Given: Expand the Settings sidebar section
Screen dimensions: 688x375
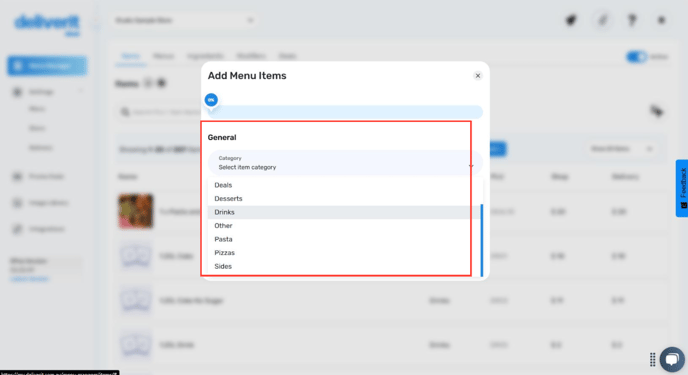Looking at the screenshot, I should [47, 92].
